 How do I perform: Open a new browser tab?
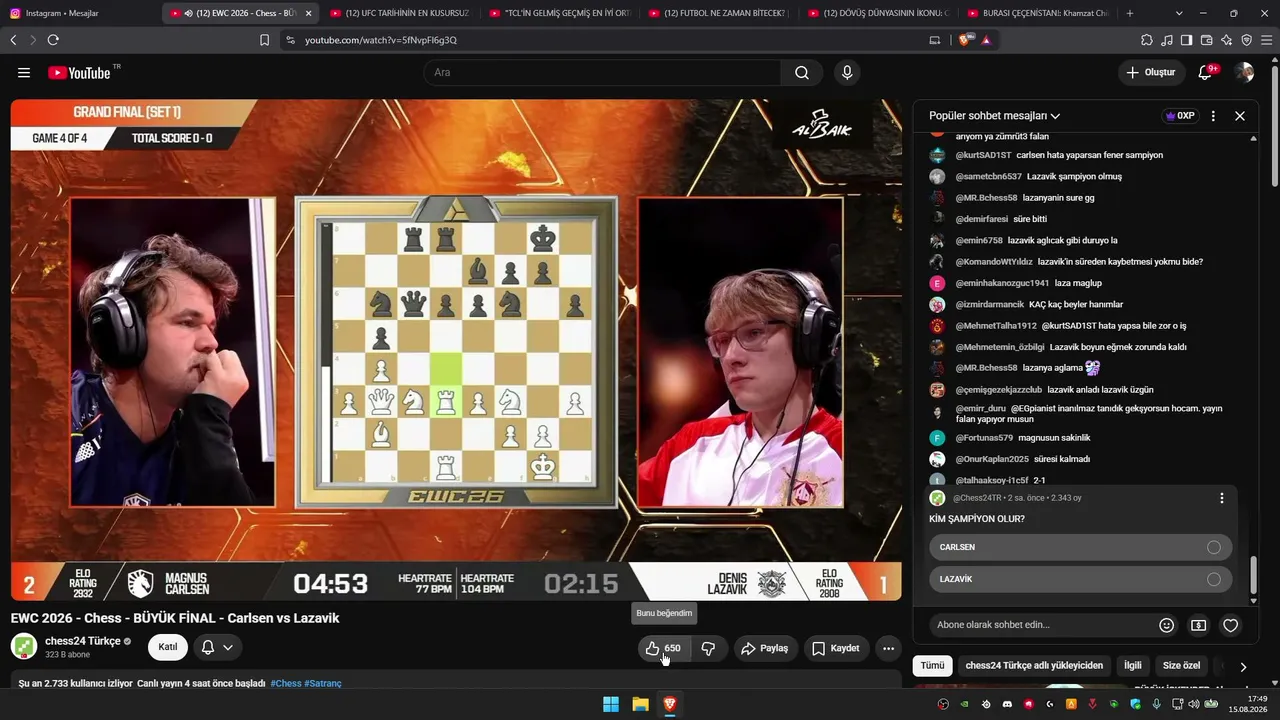click(x=1130, y=13)
